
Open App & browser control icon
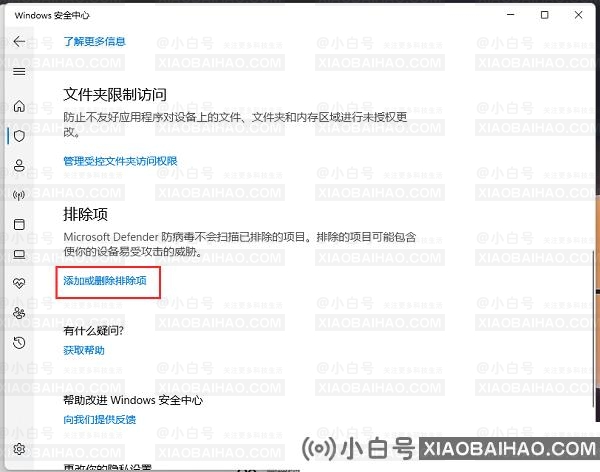click(x=19, y=224)
